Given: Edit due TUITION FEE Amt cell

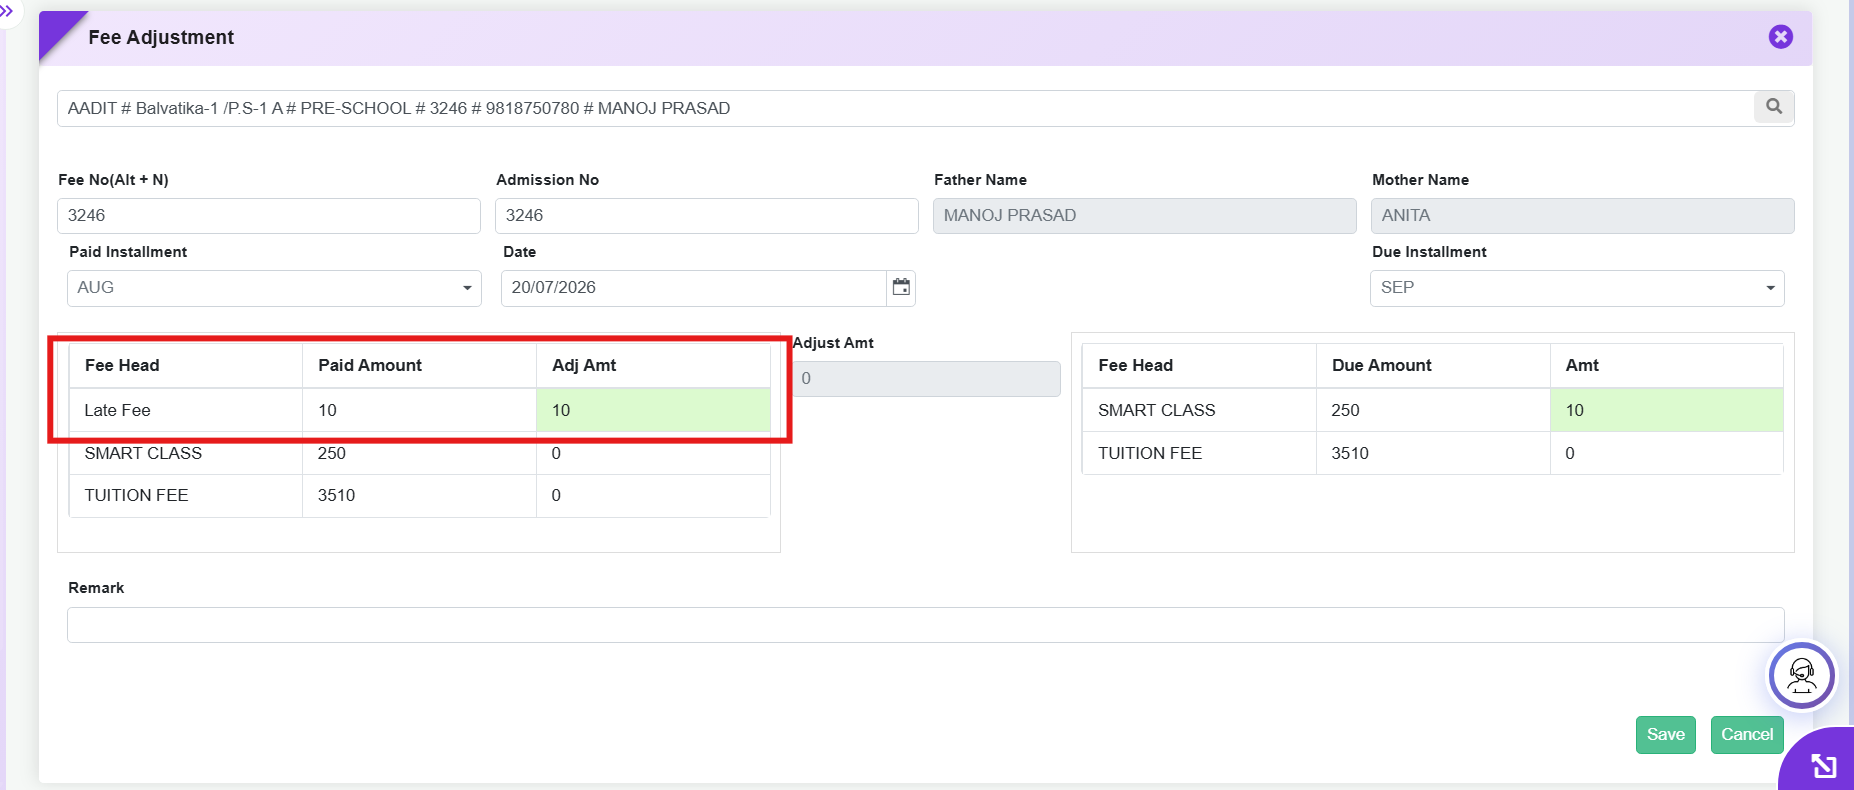Looking at the screenshot, I should pos(1667,453).
